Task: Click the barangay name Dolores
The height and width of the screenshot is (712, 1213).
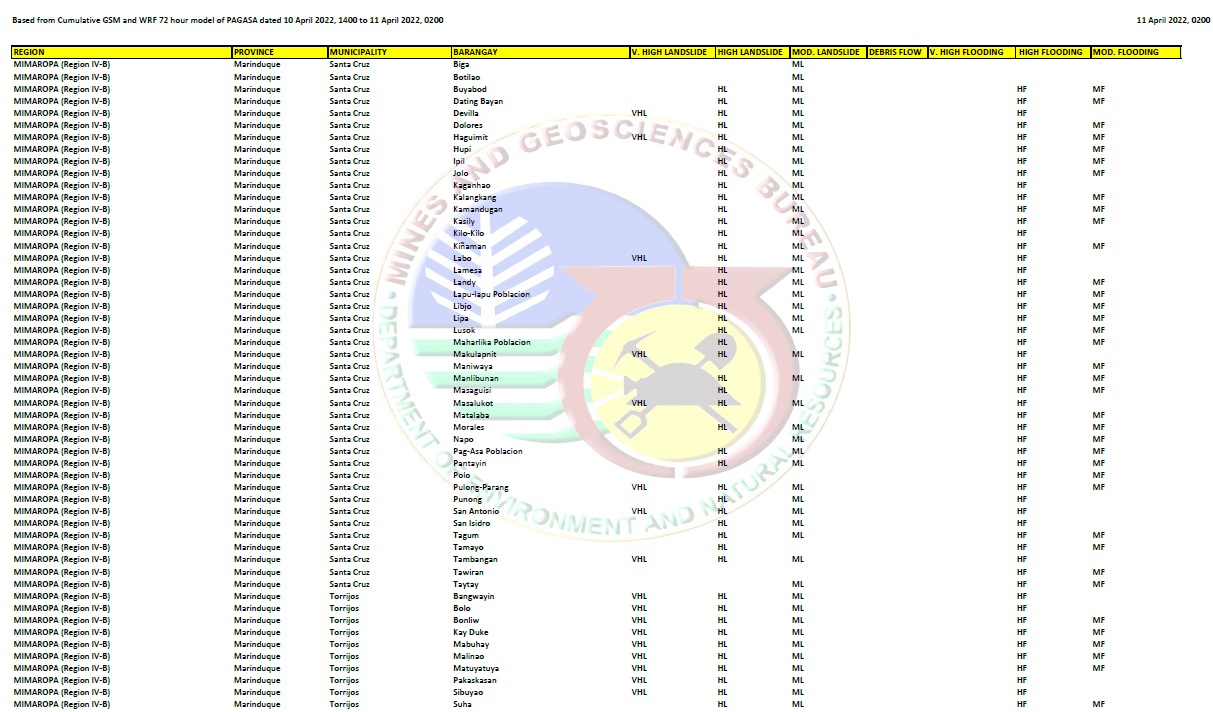Action: 468,125
